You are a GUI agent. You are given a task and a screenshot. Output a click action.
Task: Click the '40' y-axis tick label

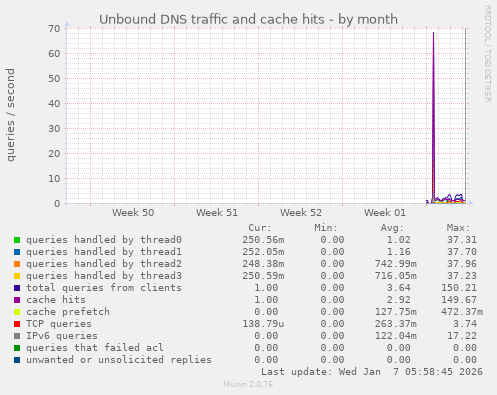tap(54, 103)
